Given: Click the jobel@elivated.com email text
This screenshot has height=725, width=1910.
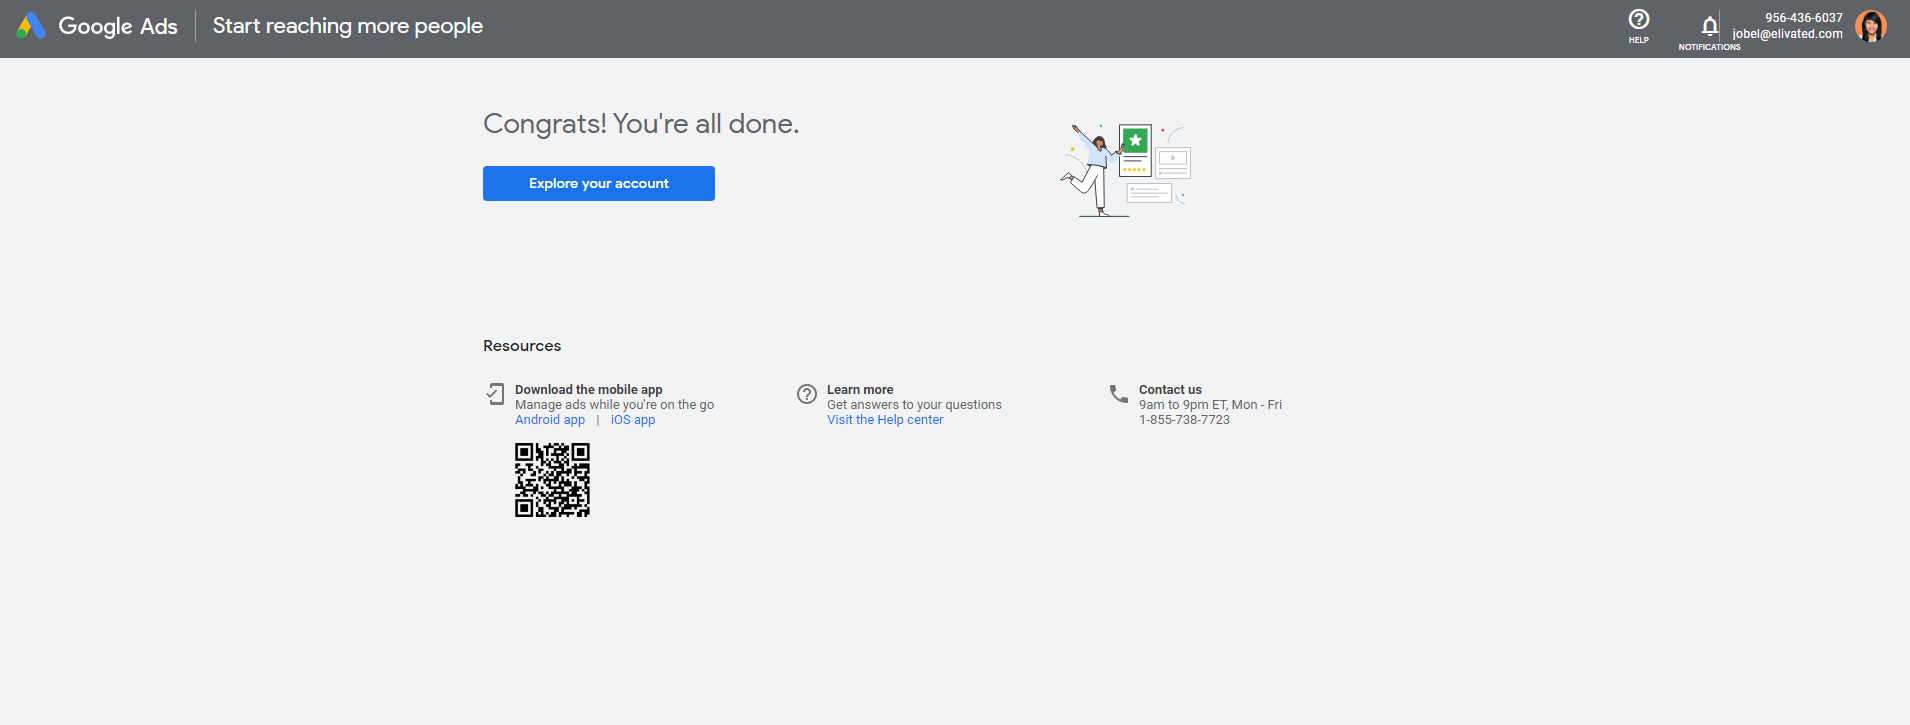Looking at the screenshot, I should (1787, 34).
